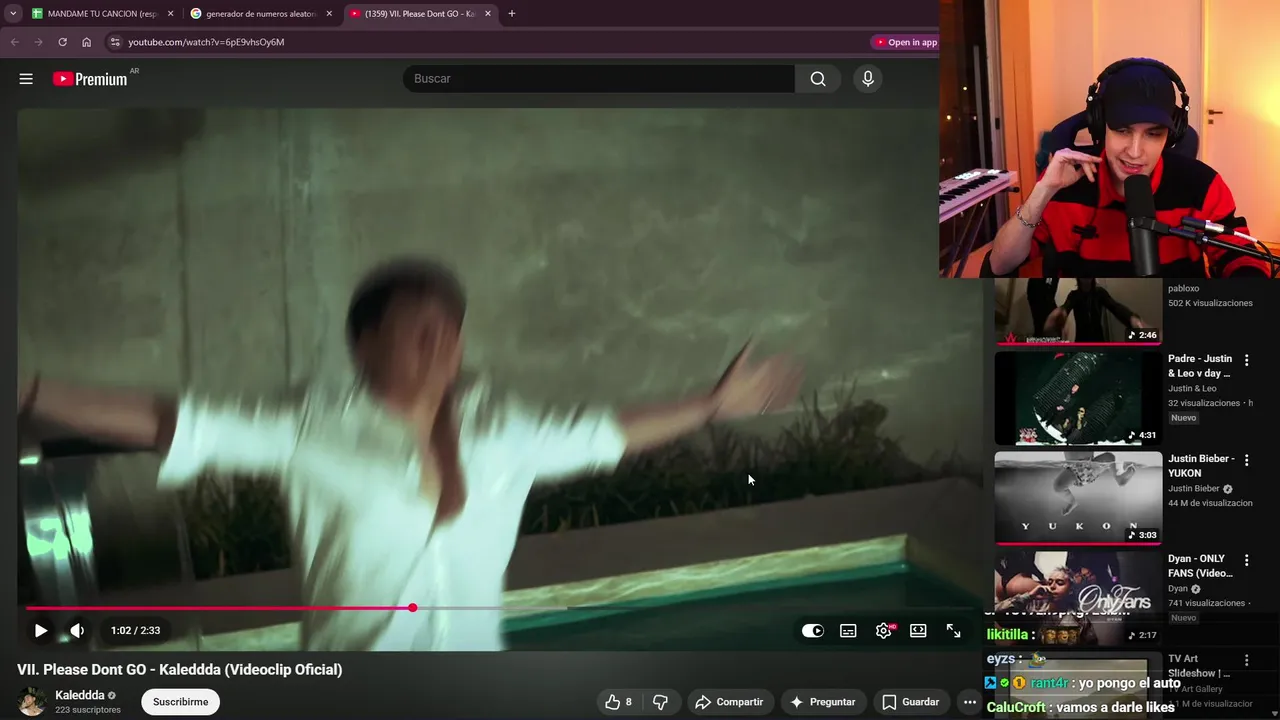The image size is (1280, 720).
Task: Open options menu for Padre video
Action: click(1246, 360)
